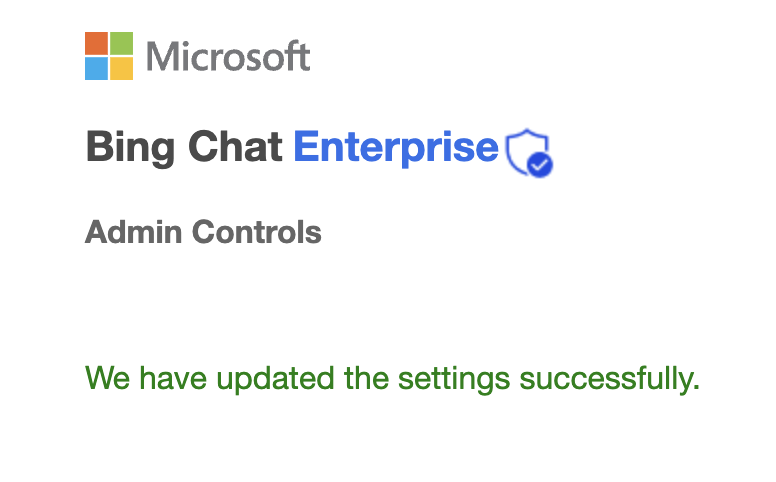776x482 pixels.
Task: Click the blue "Enterprise" heading text
Action: pos(396,148)
